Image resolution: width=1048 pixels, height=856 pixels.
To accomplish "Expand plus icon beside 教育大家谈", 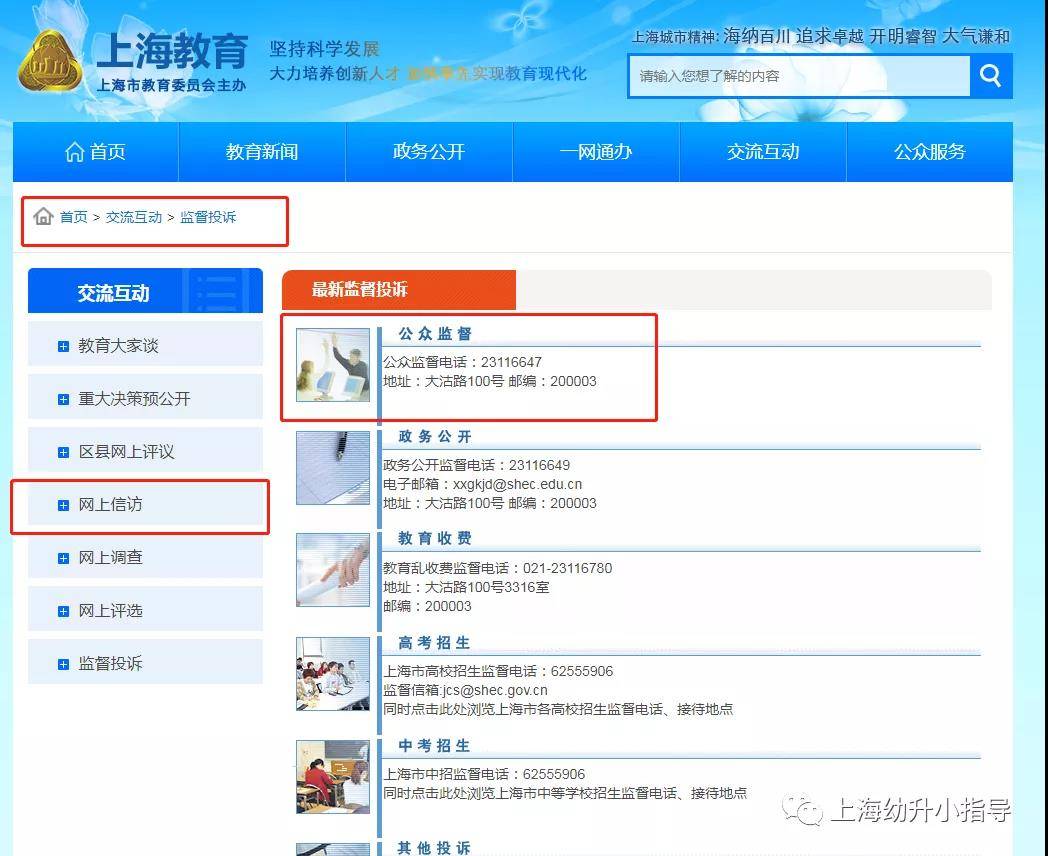I will click(63, 346).
